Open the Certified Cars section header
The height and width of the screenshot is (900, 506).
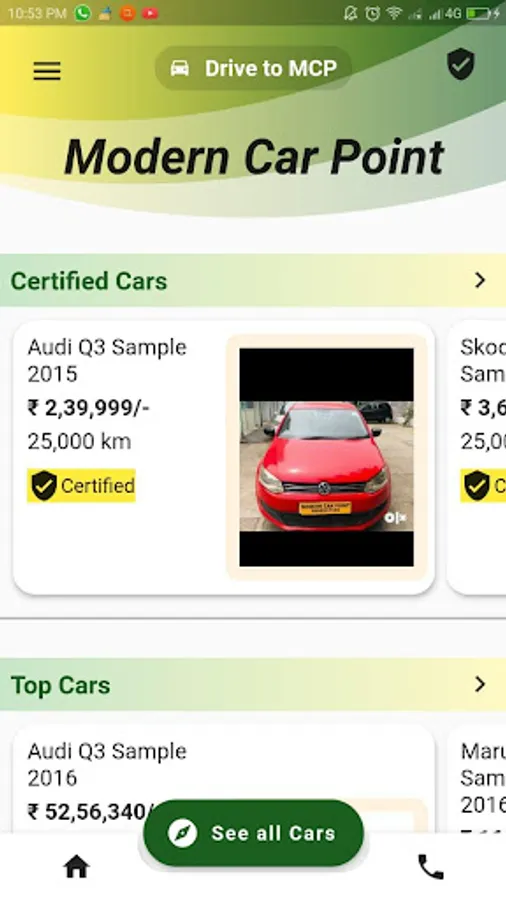pyautogui.click(x=253, y=281)
